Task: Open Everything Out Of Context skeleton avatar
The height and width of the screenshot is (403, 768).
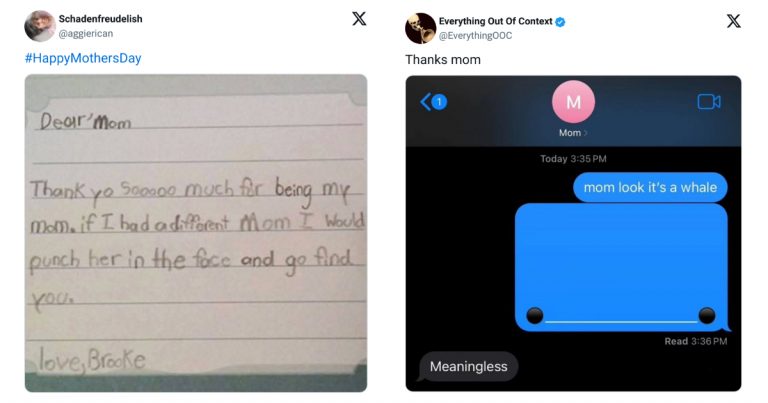Action: pos(420,28)
